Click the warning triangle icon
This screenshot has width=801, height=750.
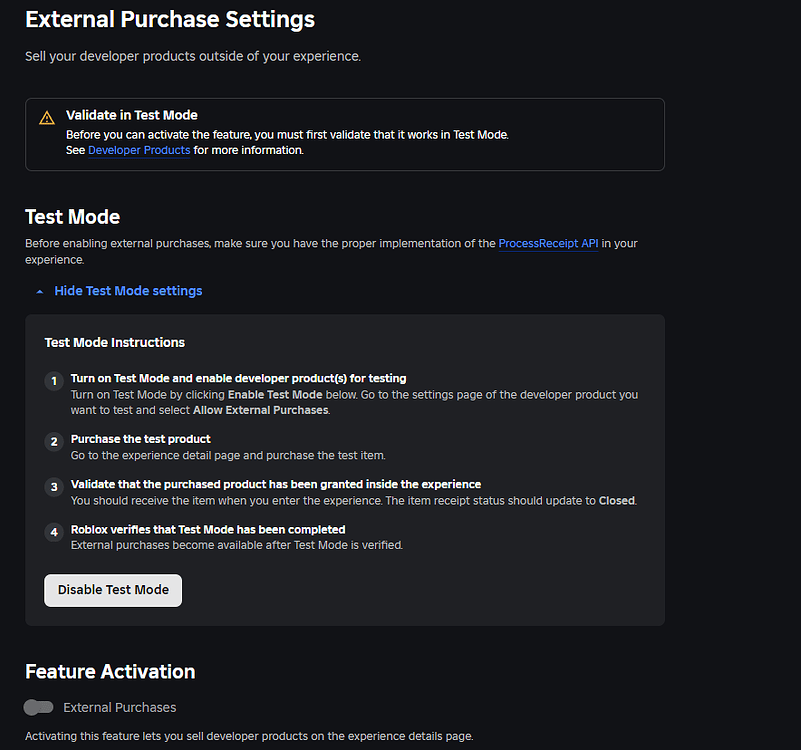[47, 118]
